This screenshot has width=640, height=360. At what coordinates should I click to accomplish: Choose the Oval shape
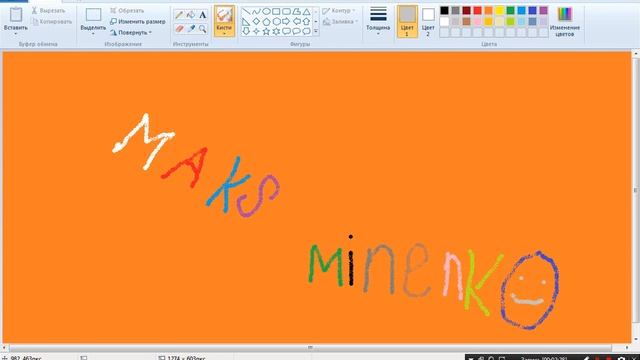pyautogui.click(x=266, y=11)
